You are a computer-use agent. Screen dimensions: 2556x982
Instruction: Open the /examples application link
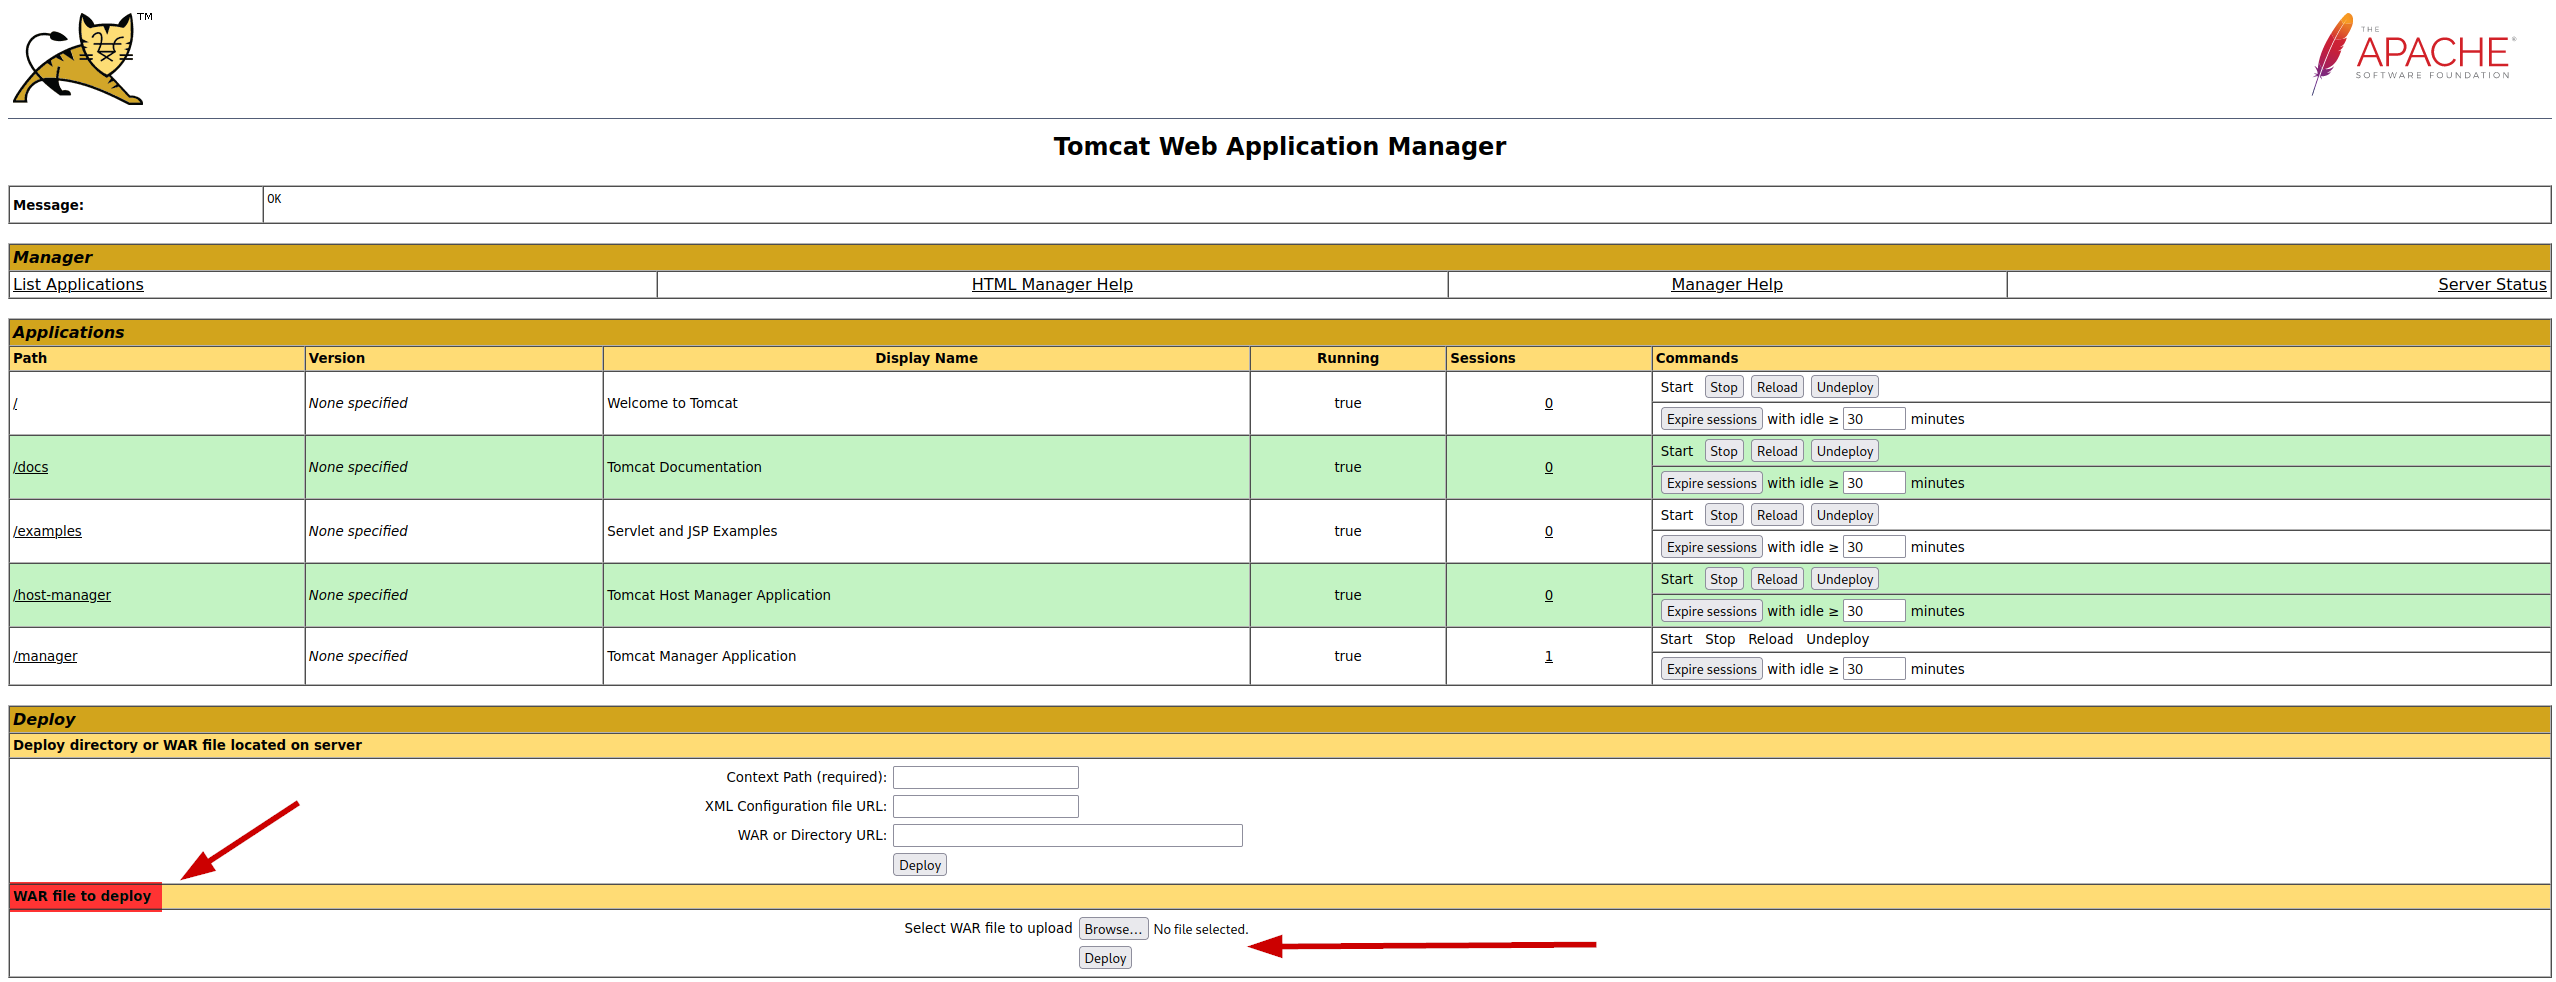click(47, 531)
